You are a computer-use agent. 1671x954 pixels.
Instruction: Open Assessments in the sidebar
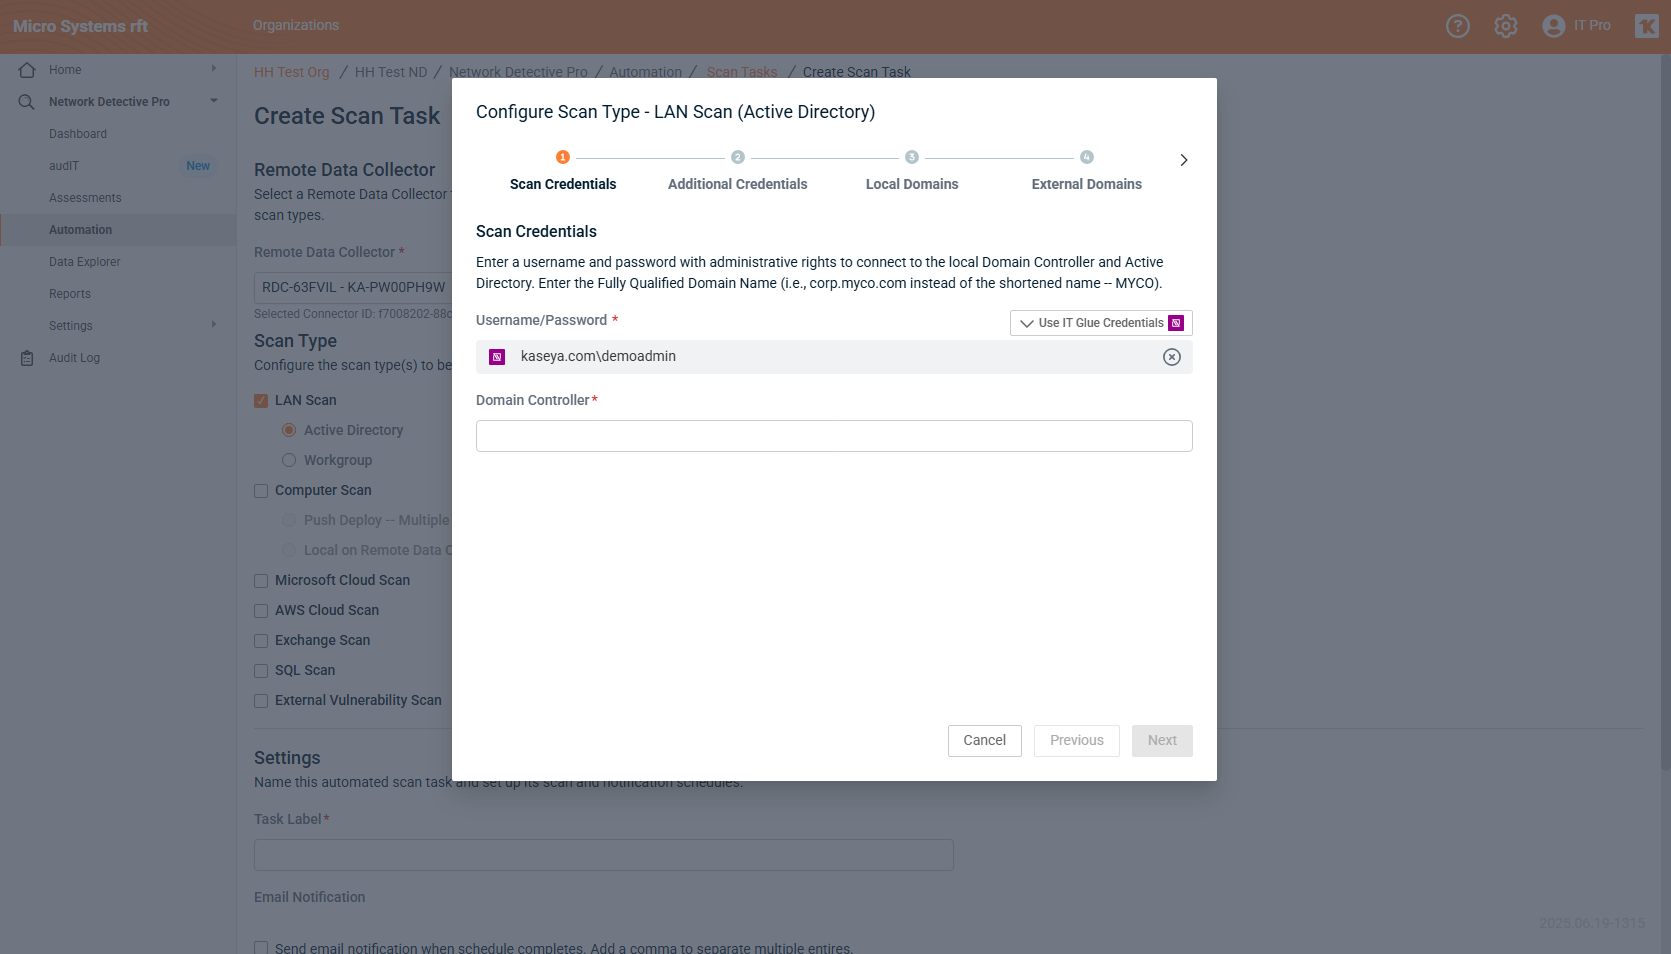click(x=85, y=198)
